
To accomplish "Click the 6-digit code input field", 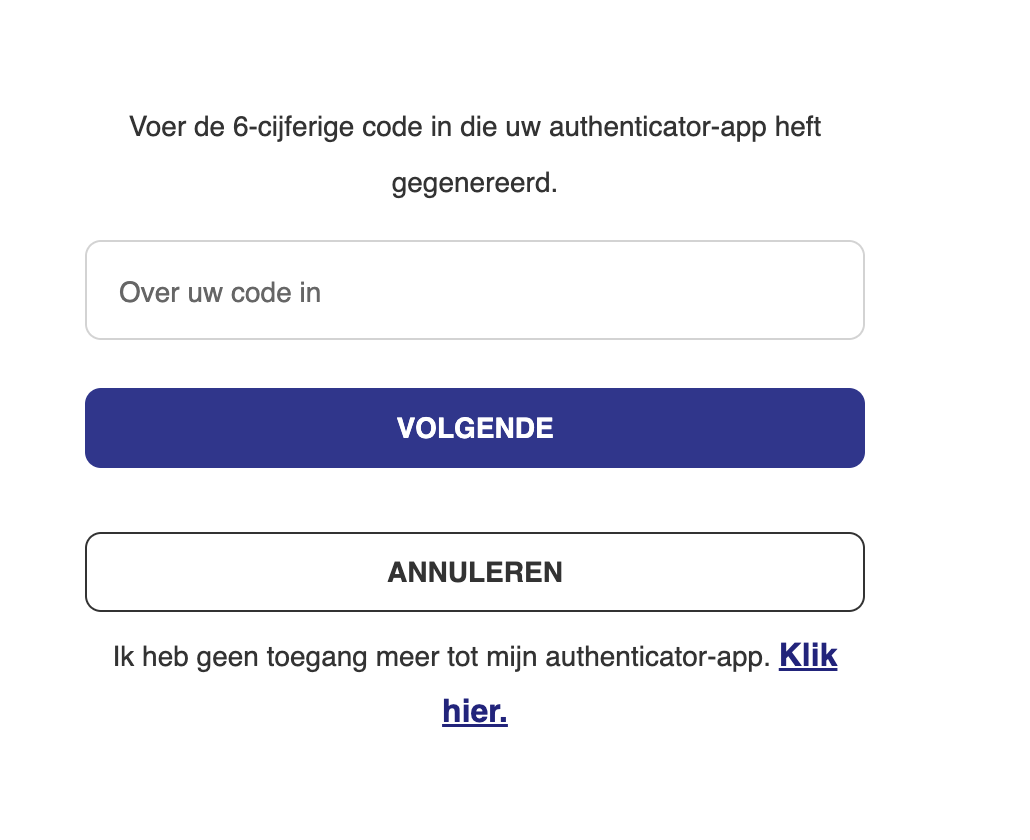I will pyautogui.click(x=475, y=290).
